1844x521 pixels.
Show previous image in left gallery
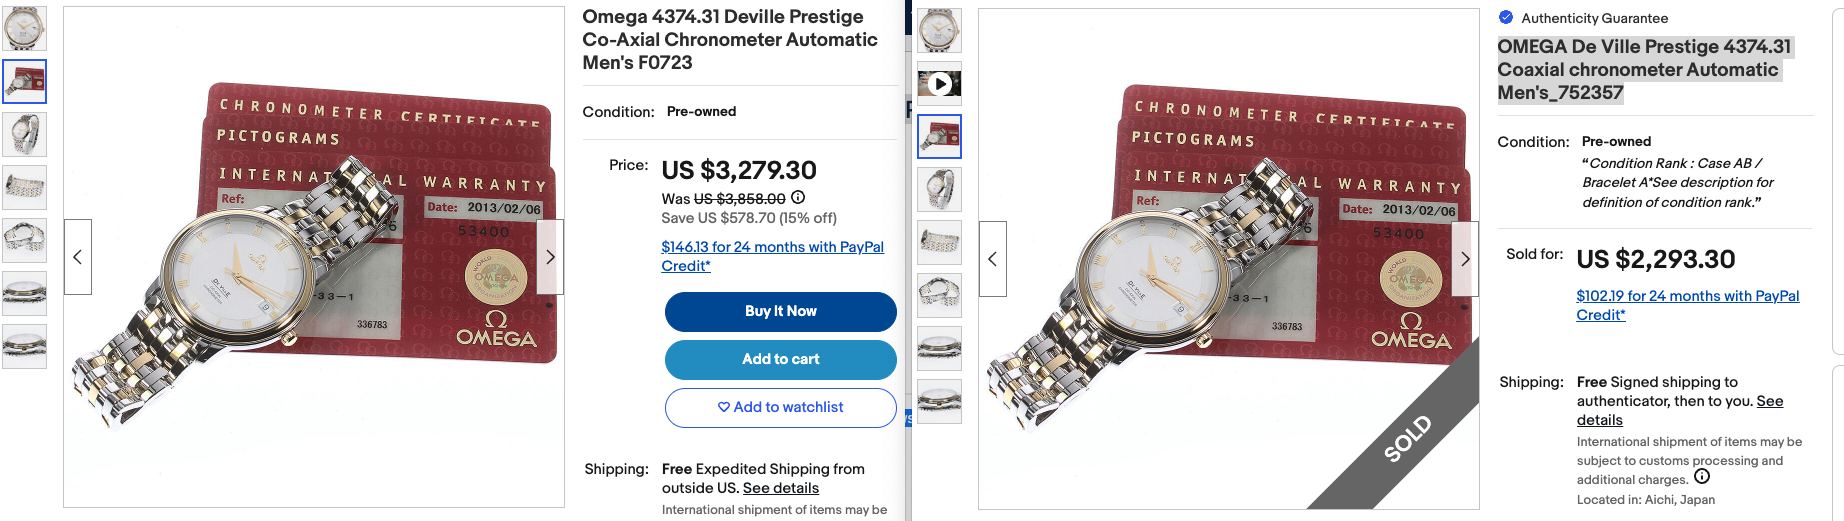(78, 257)
